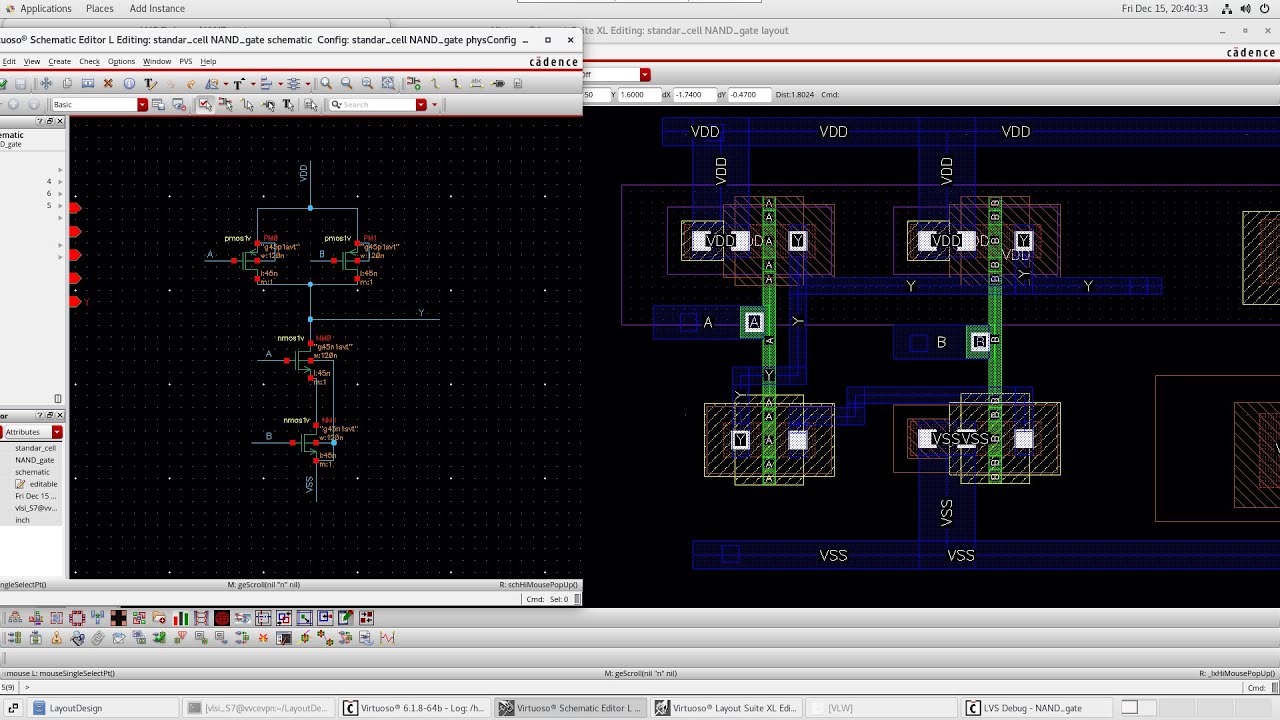
Task: Click the folder with red plus icon
Action: [x=159, y=617]
